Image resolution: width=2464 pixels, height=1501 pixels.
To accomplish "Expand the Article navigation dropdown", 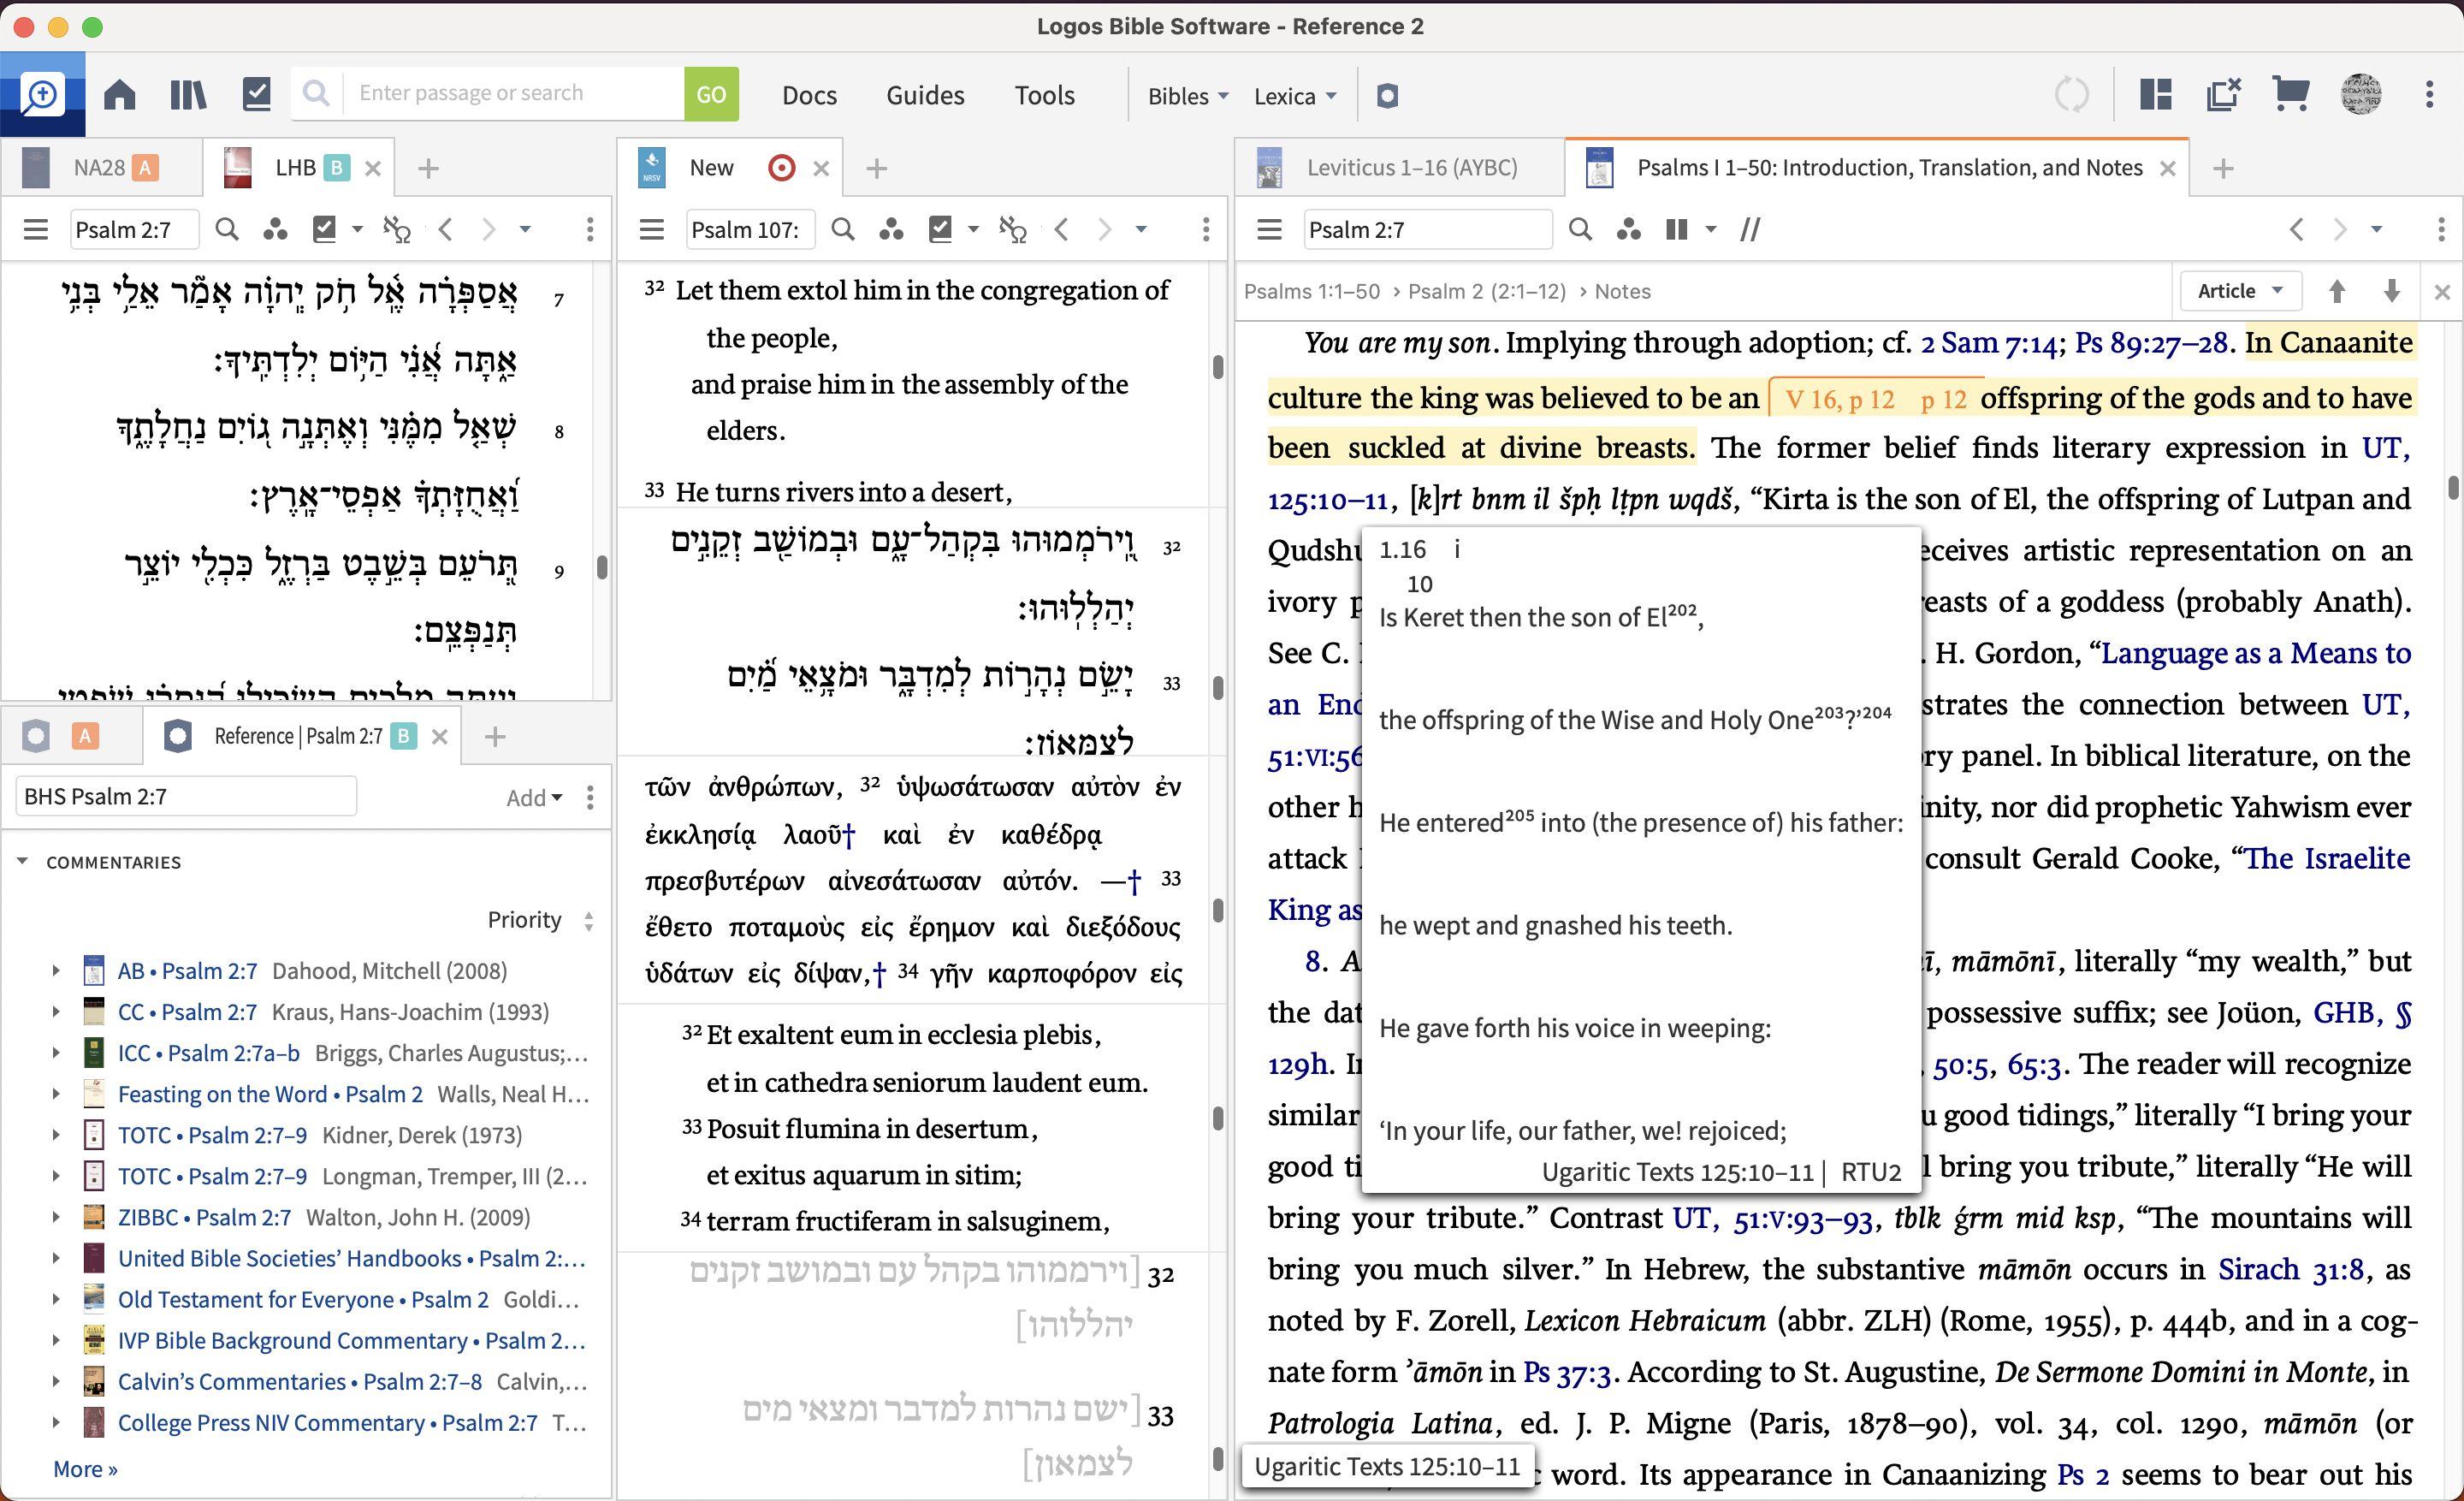I will click(x=2240, y=291).
